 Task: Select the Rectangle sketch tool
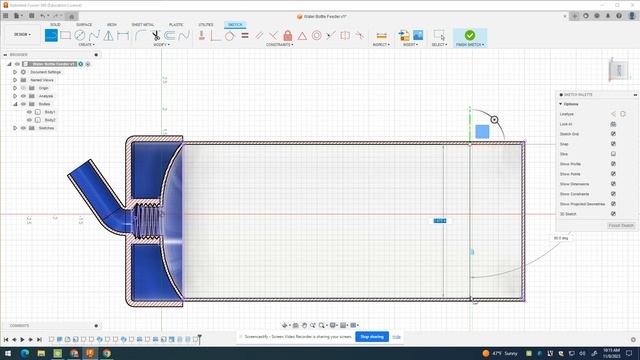pyautogui.click(x=65, y=36)
